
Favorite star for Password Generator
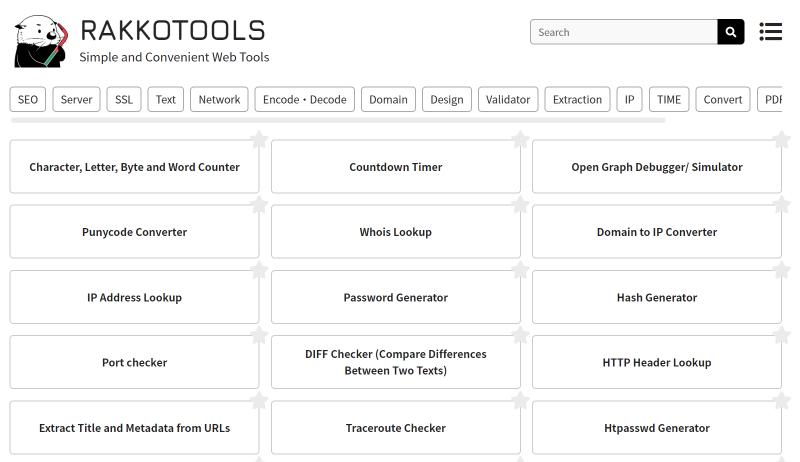pos(520,270)
